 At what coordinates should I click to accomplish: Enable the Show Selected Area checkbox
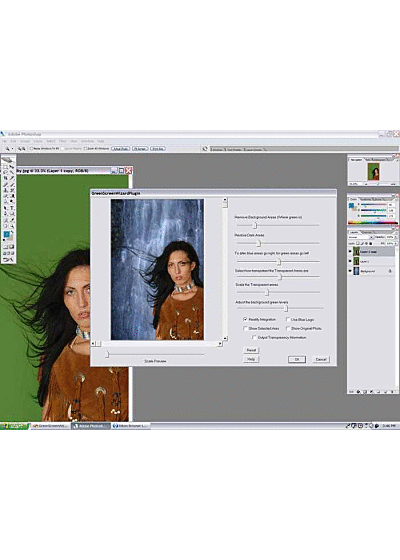pyautogui.click(x=245, y=328)
